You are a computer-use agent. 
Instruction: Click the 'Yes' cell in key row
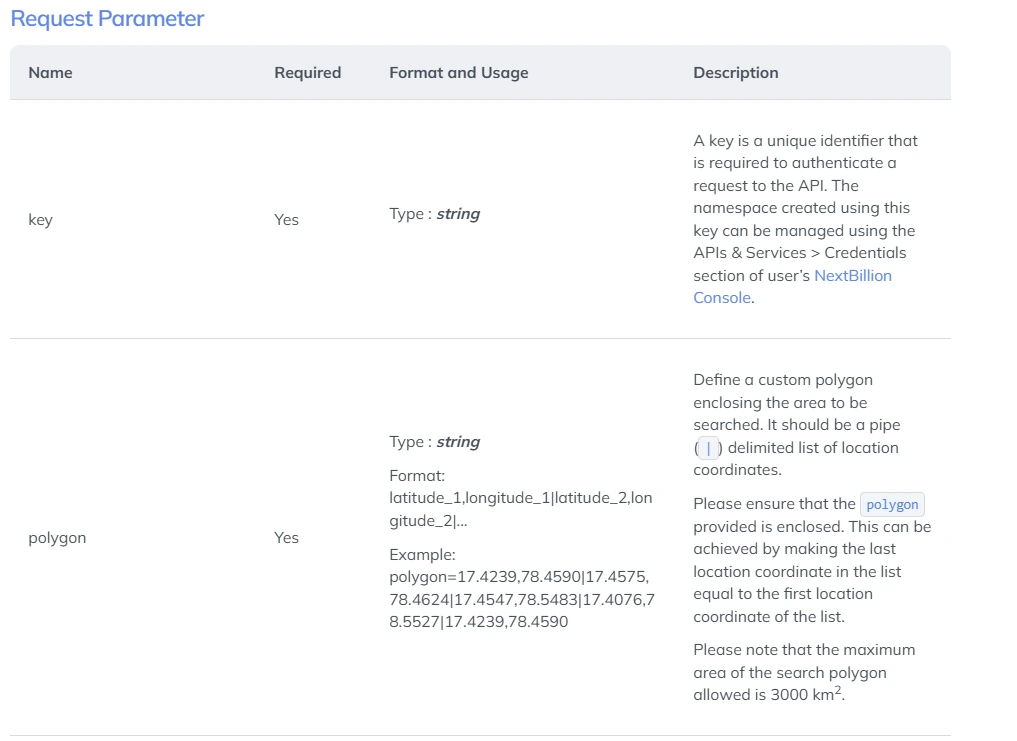coord(286,220)
